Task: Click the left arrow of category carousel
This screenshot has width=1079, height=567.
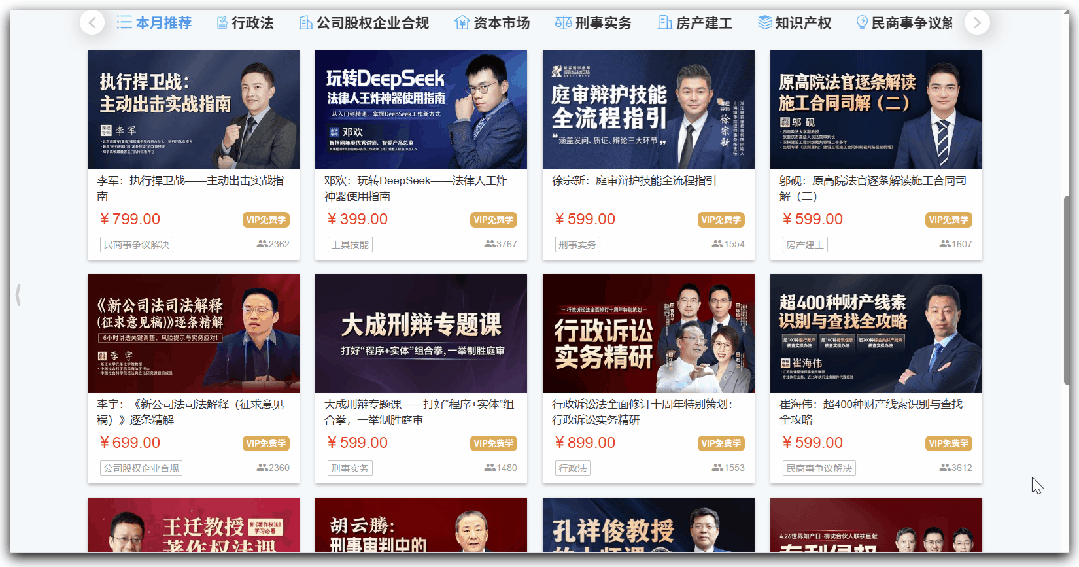Action: point(92,23)
